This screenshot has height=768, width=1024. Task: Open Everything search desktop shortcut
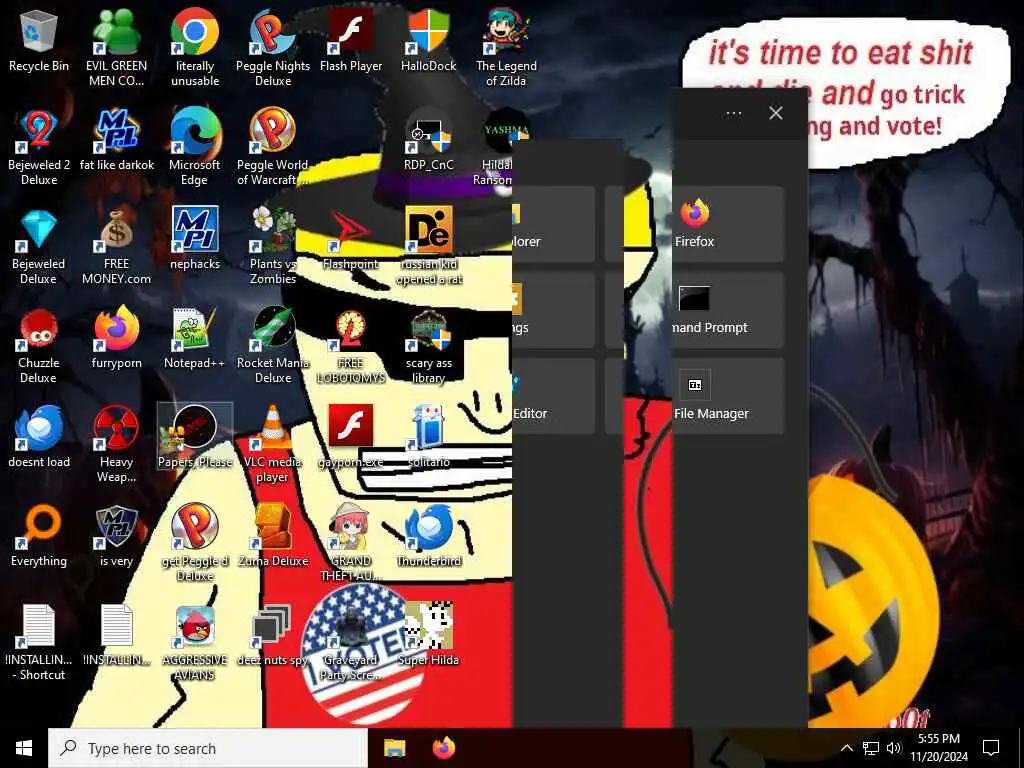tap(39, 536)
